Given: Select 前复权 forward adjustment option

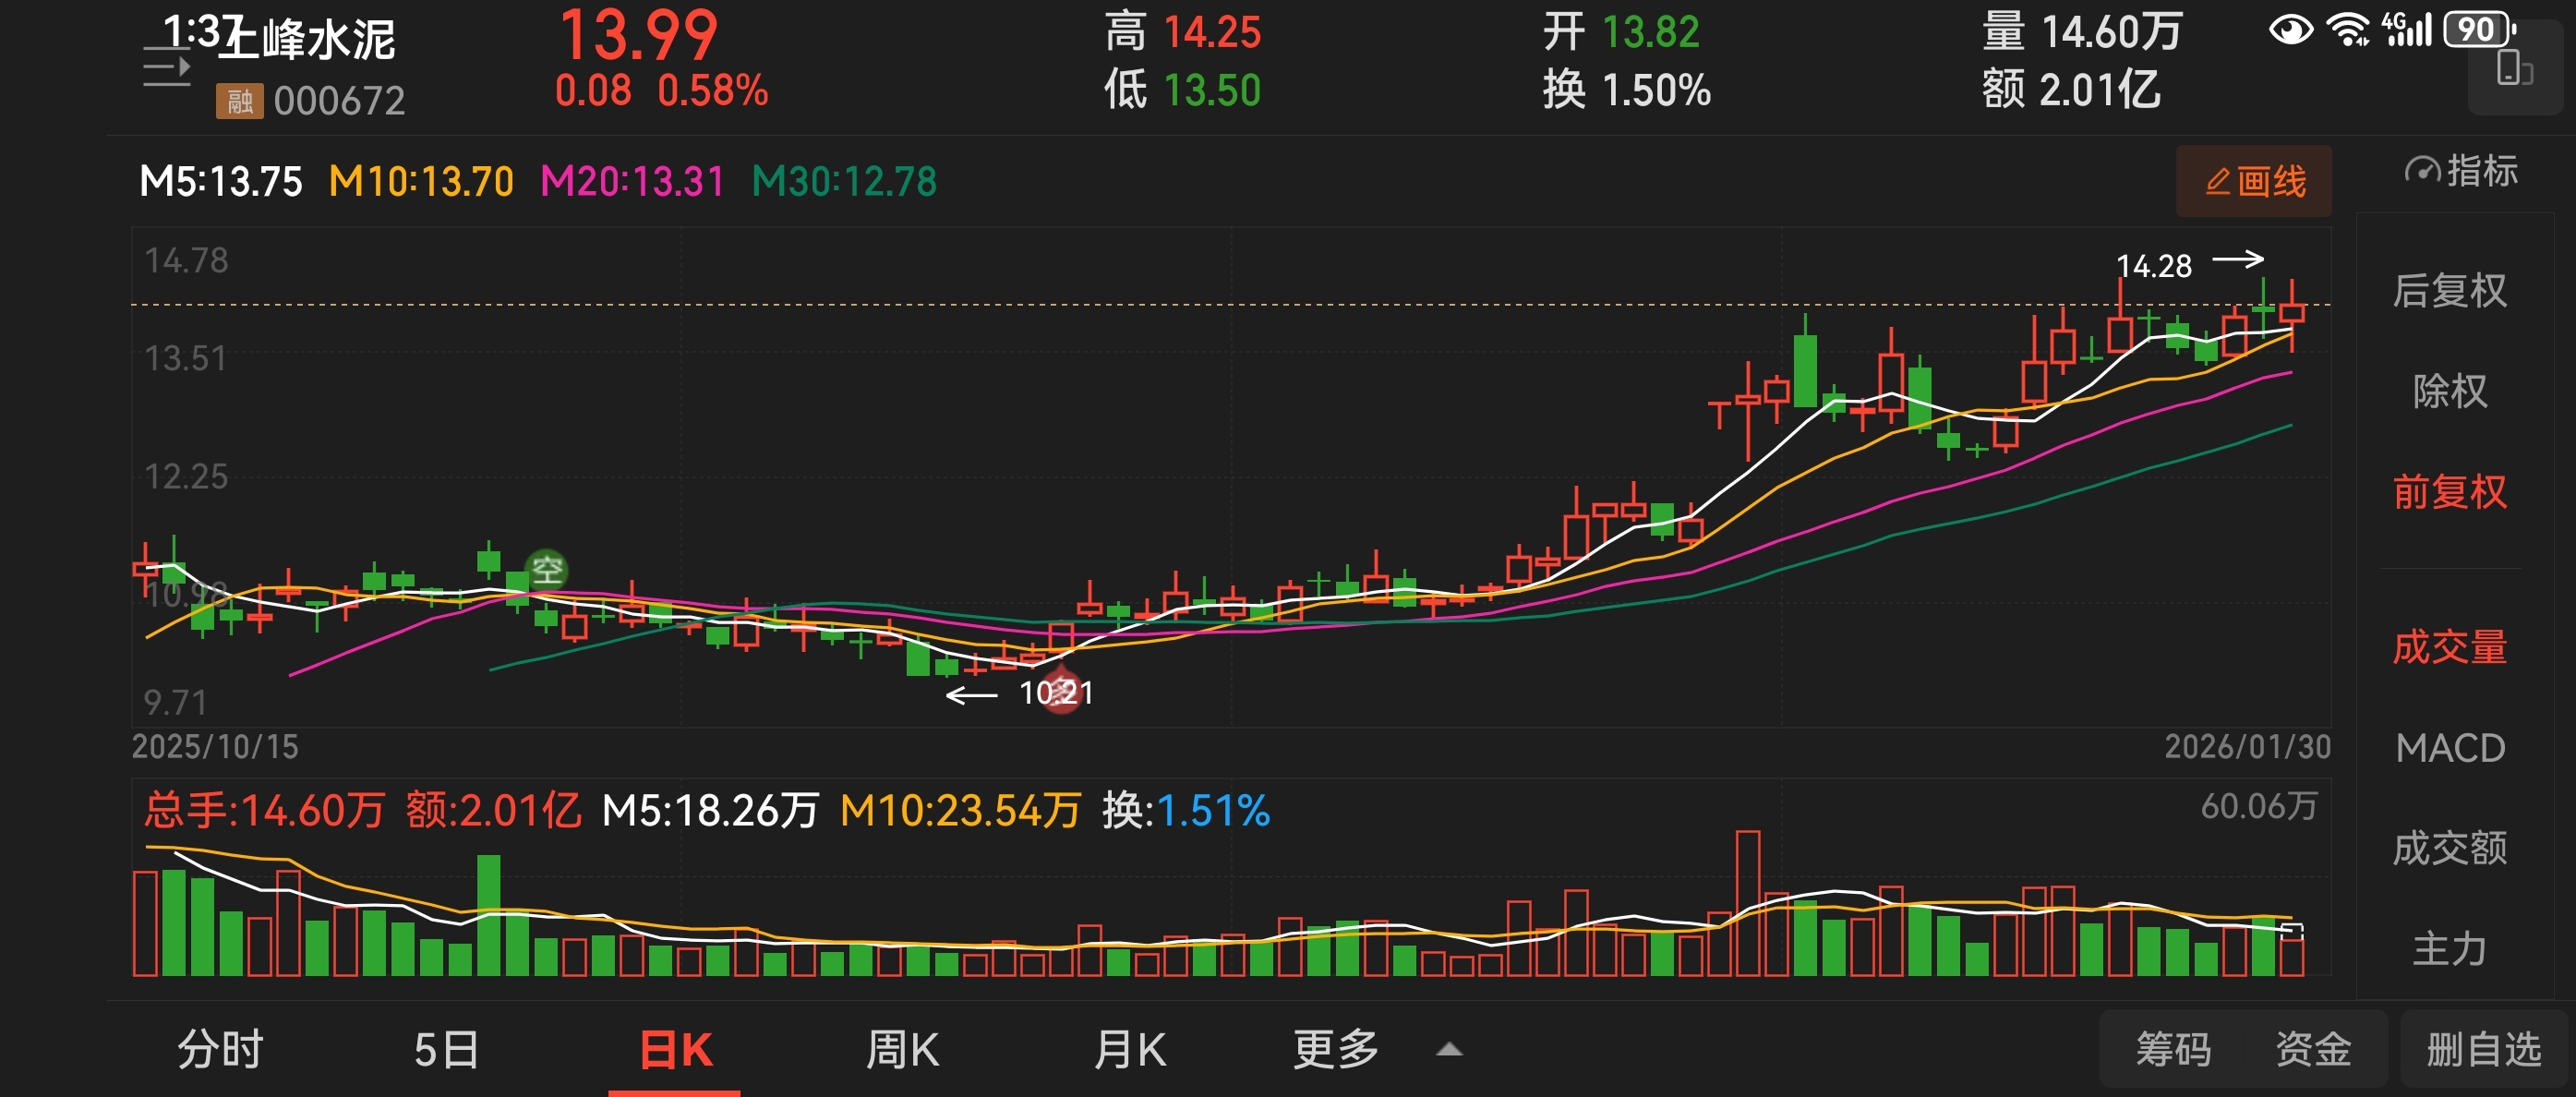Looking at the screenshot, I should [x=2449, y=492].
